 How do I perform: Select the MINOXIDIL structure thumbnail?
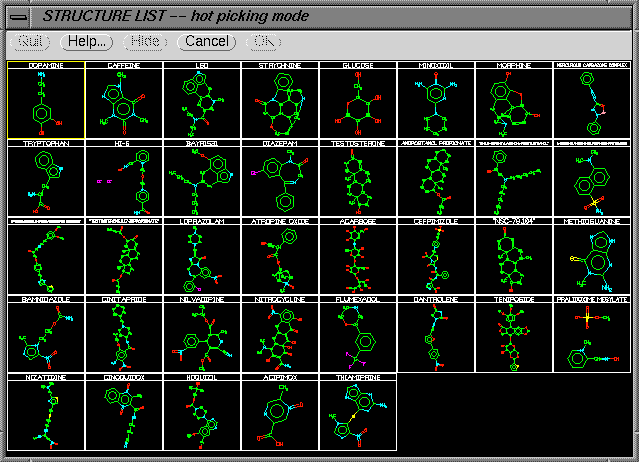(x=435, y=104)
